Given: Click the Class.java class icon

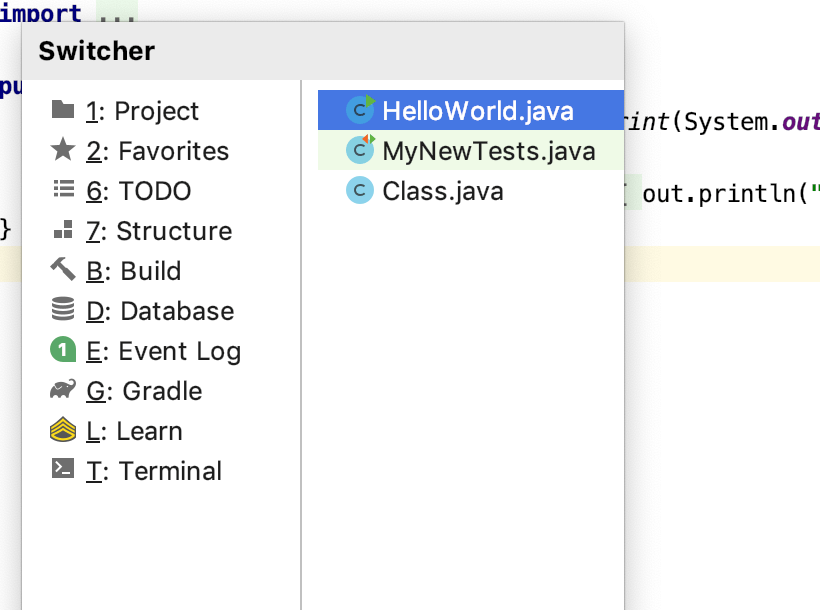Looking at the screenshot, I should click(x=360, y=190).
